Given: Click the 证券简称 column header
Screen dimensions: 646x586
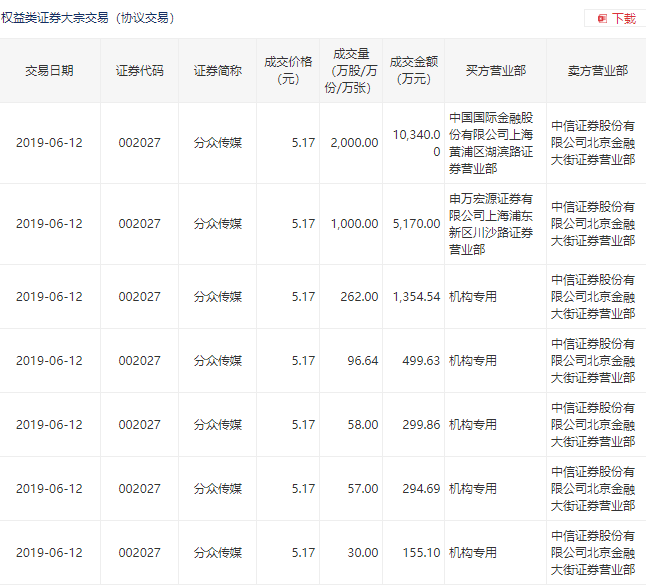Looking at the screenshot, I should pos(218,71).
